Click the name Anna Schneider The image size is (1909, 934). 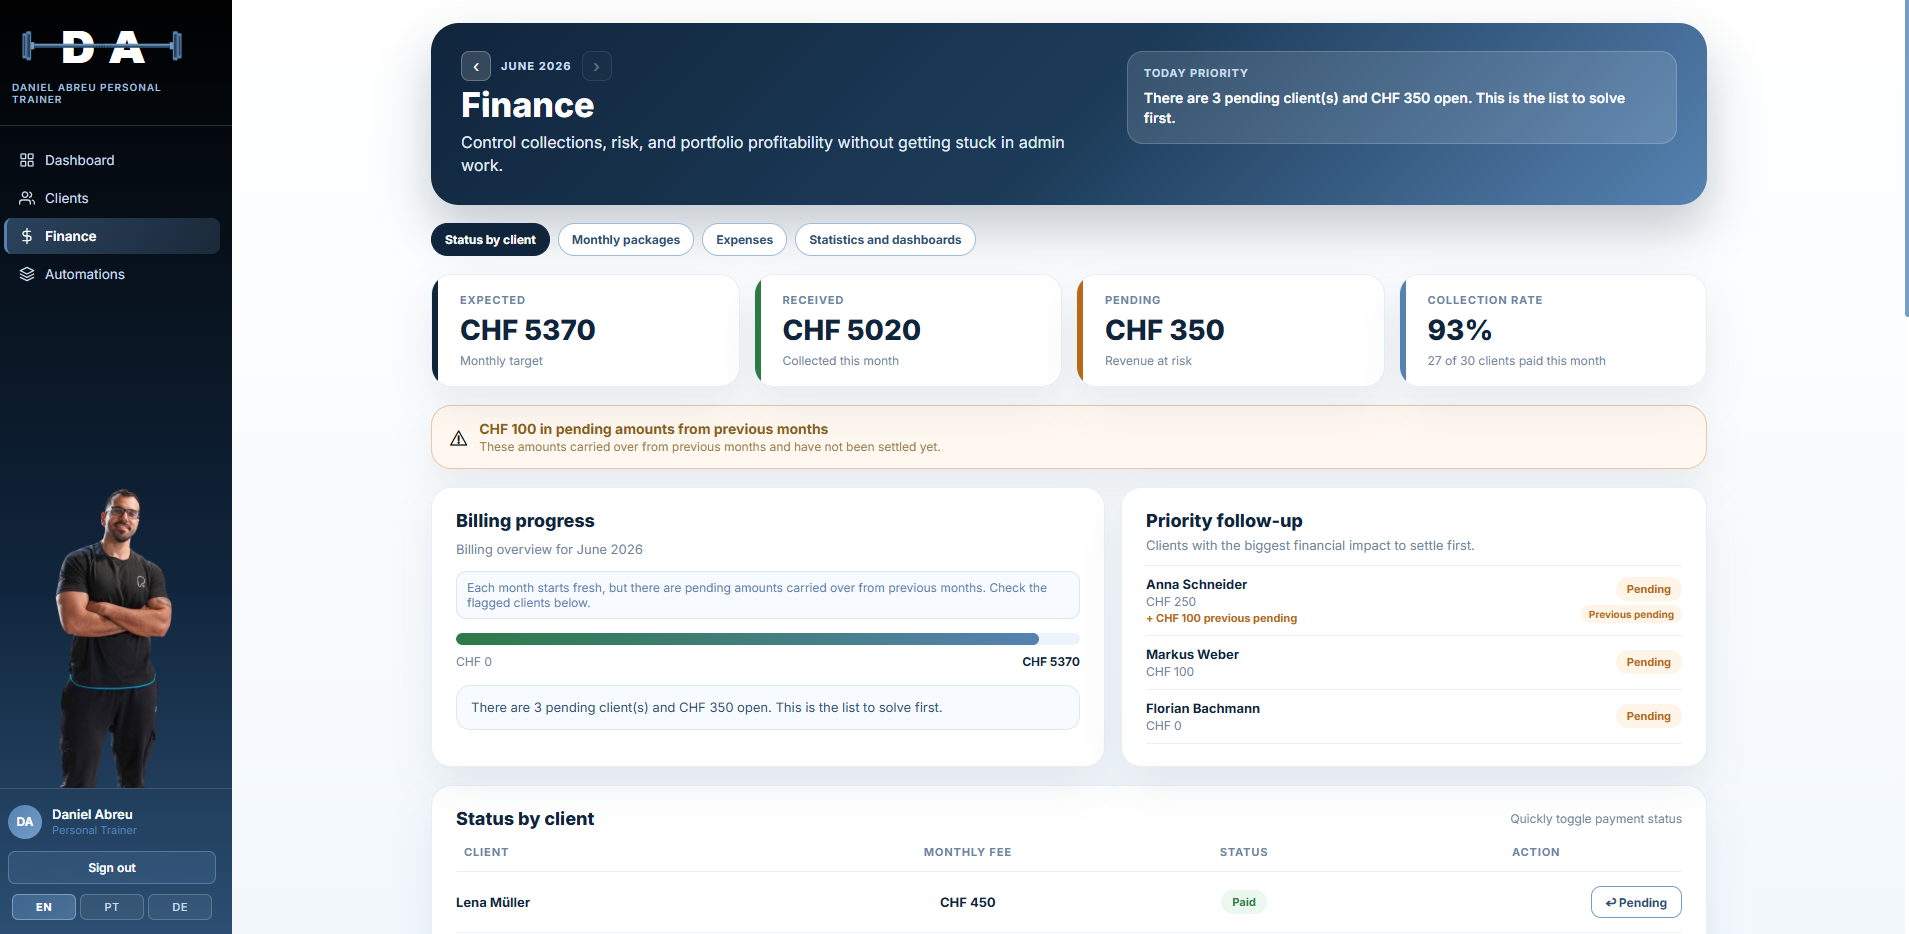(1196, 585)
